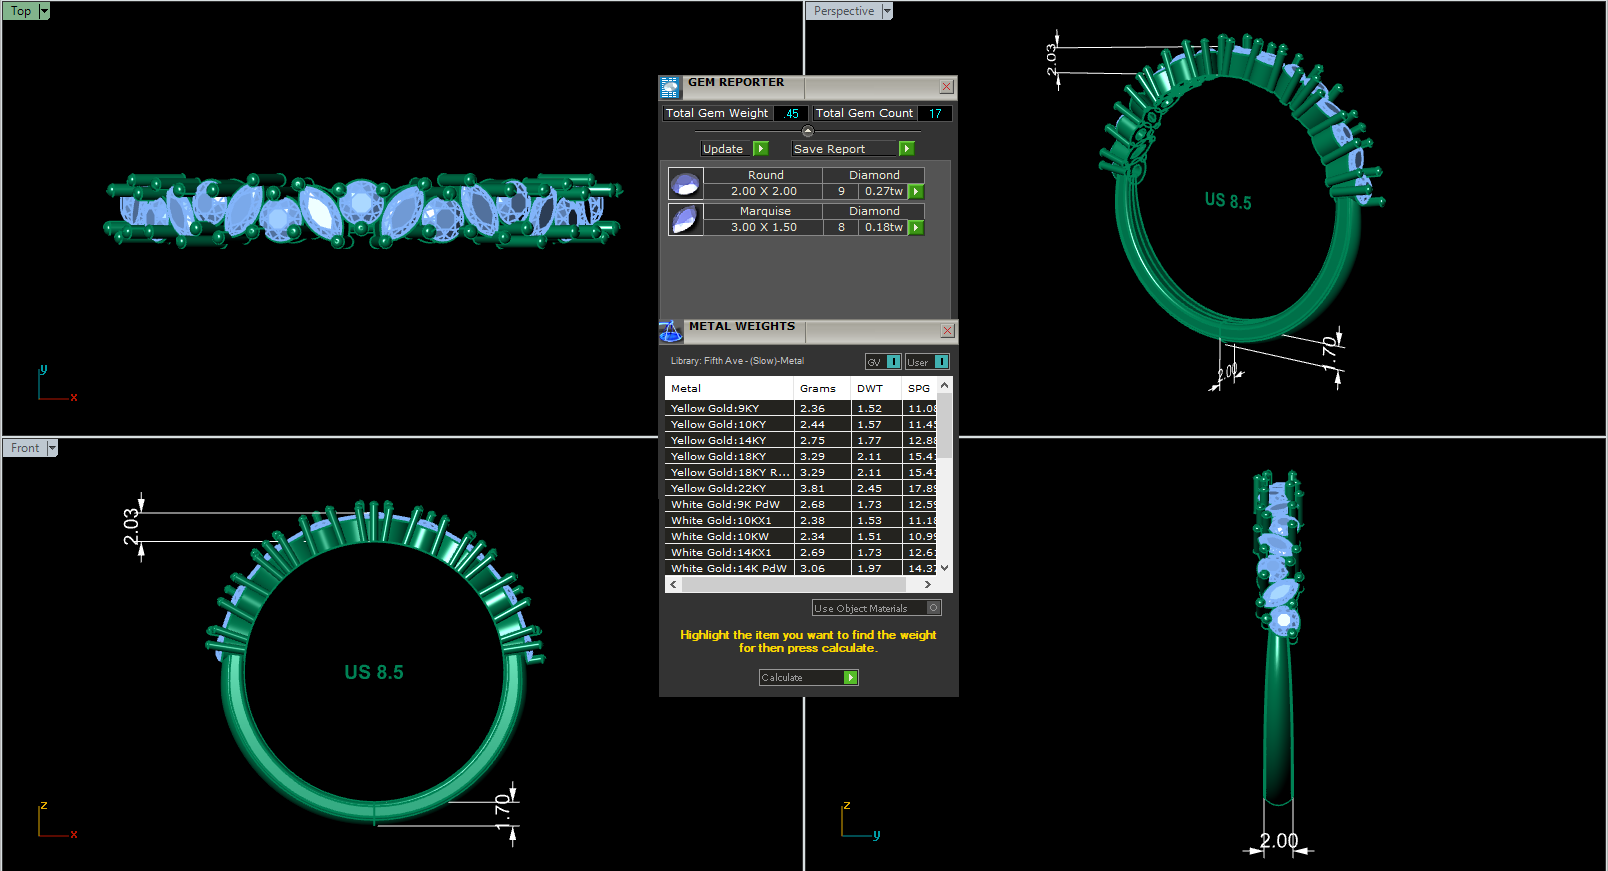Collapse Gem Reporter totals with round chevron
The height and width of the screenshot is (871, 1608).
(808, 131)
